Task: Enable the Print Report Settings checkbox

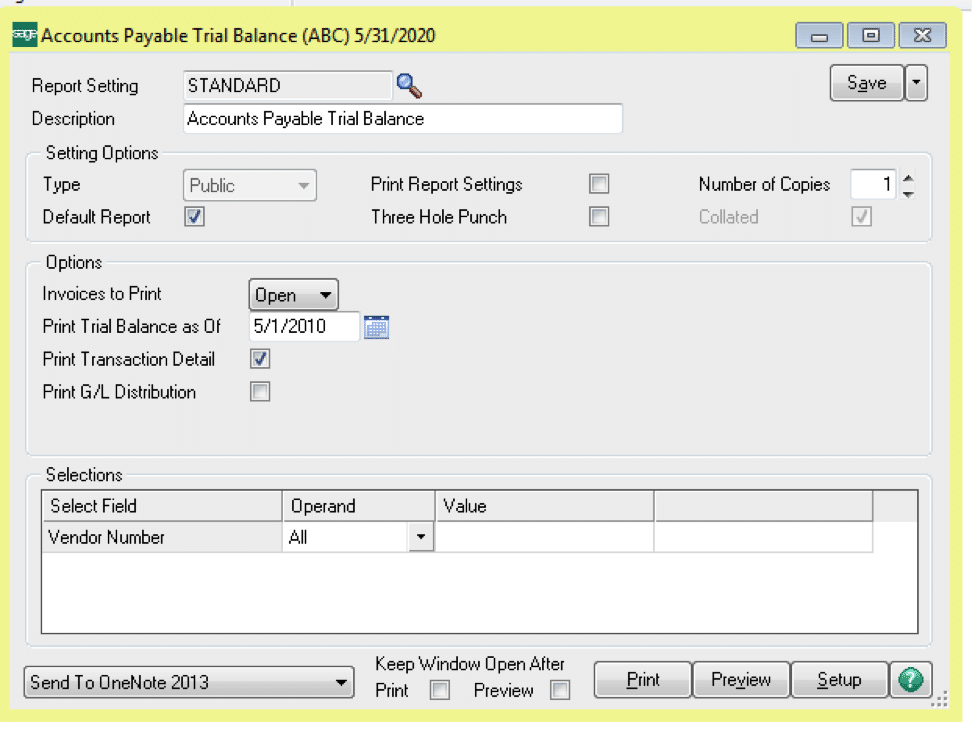Action: tap(599, 184)
